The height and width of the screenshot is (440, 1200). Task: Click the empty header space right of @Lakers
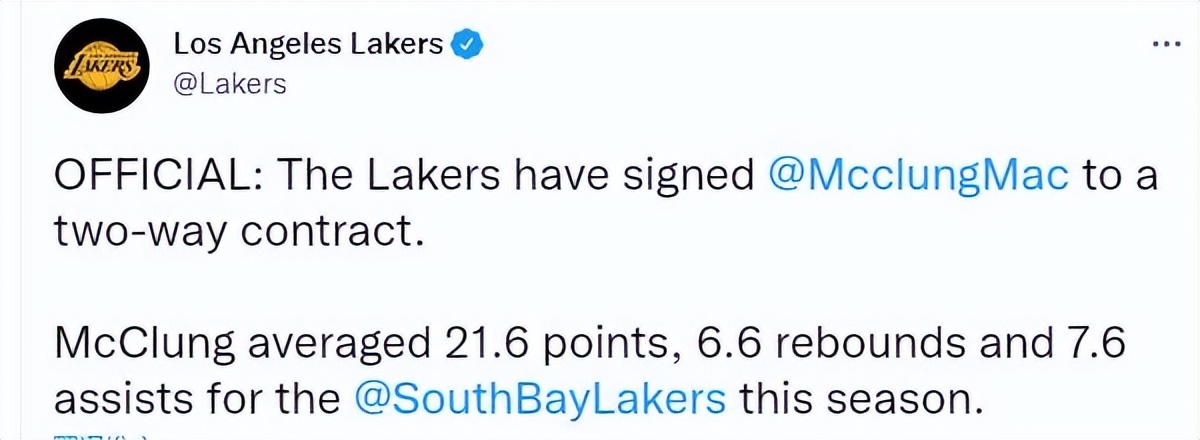700,84
